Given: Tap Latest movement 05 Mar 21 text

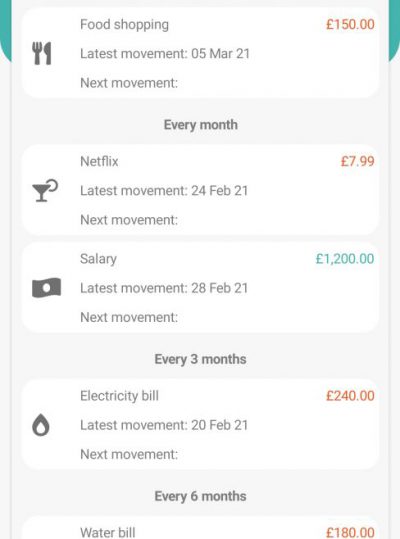Looking at the screenshot, I should (x=165, y=54).
